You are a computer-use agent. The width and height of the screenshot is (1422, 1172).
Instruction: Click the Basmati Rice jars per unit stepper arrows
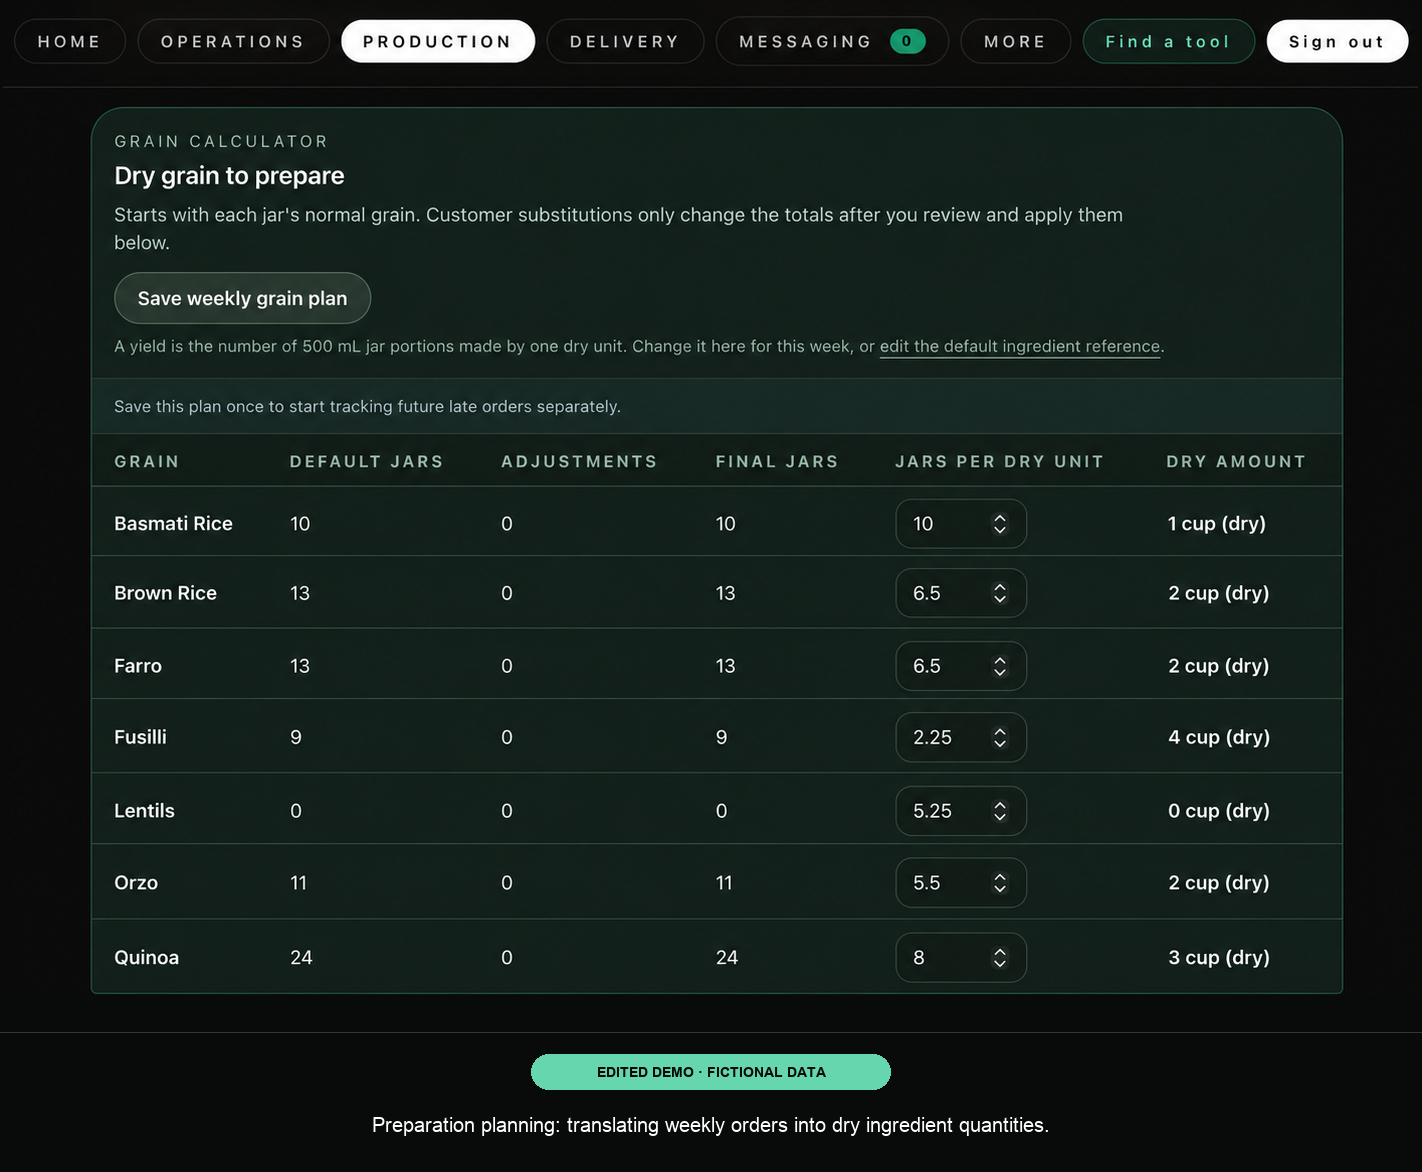coord(1000,524)
